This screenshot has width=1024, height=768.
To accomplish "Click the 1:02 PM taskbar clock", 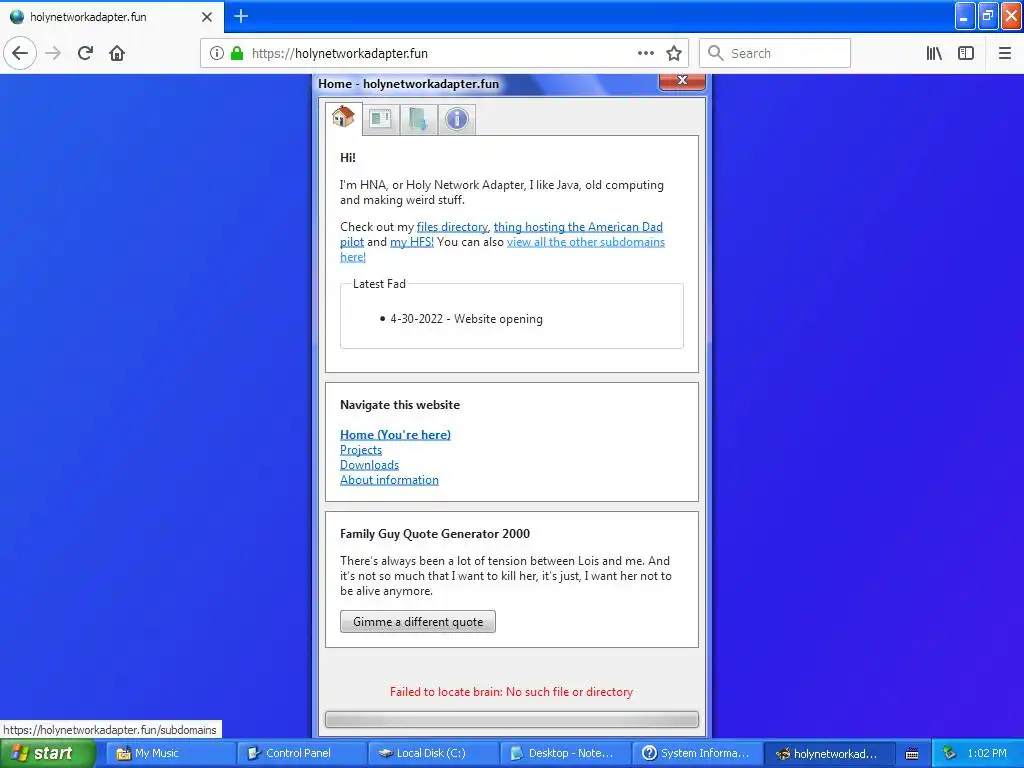I will (x=987, y=753).
